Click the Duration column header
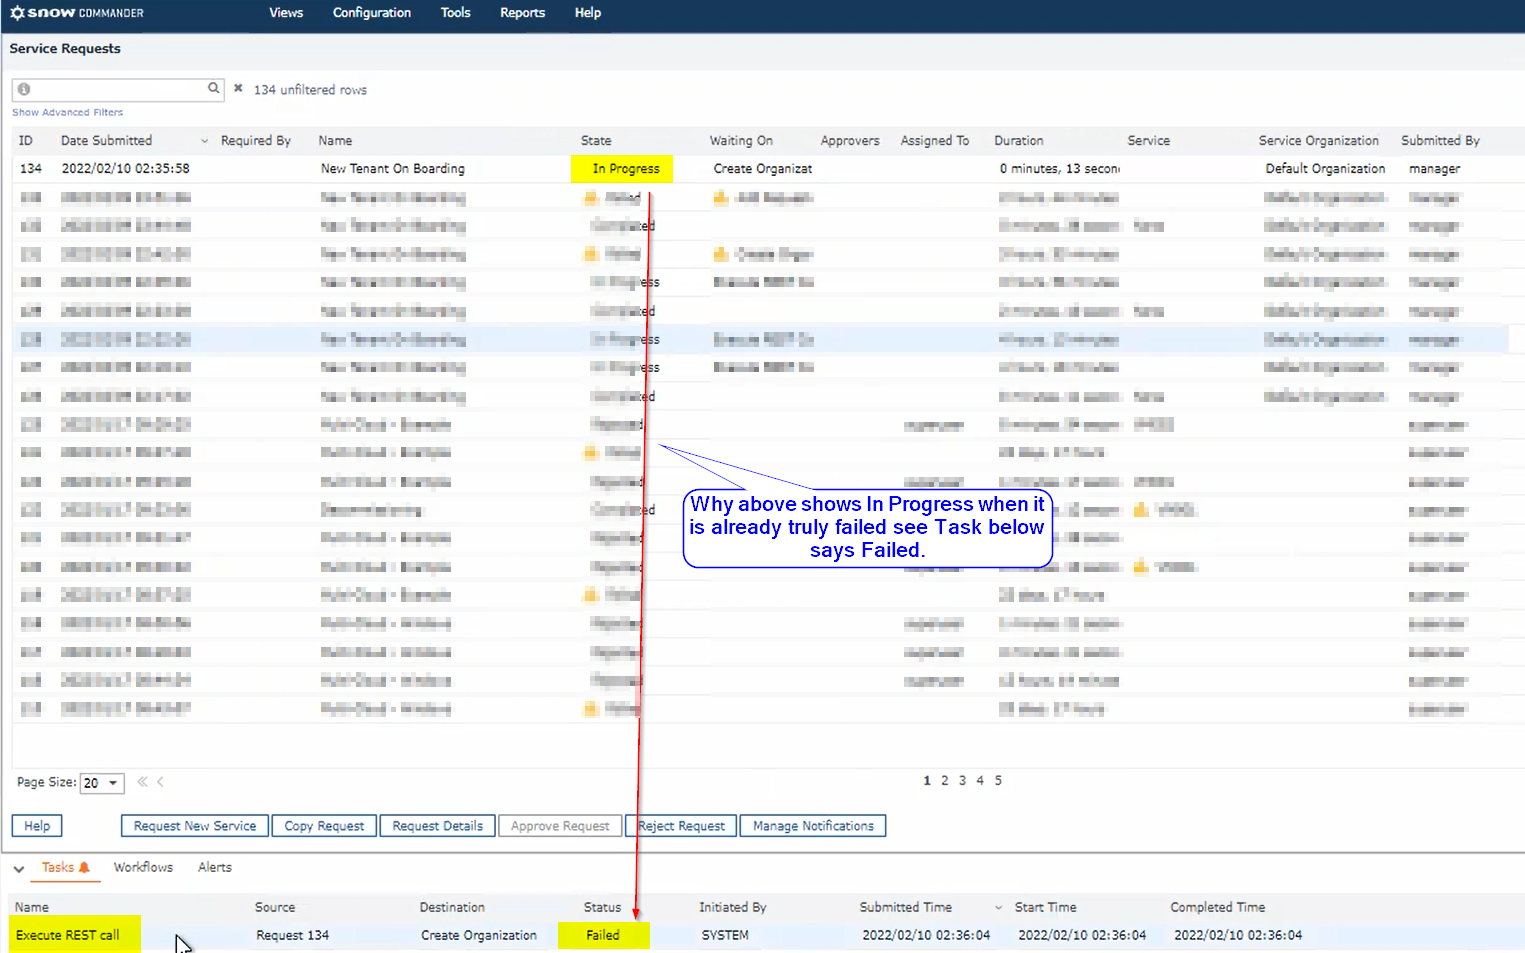 1019,141
